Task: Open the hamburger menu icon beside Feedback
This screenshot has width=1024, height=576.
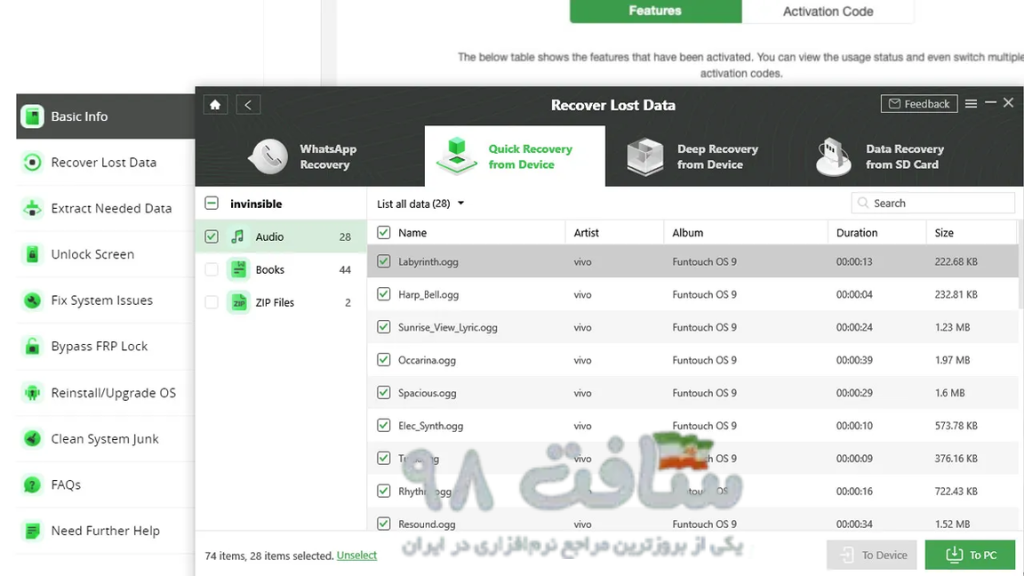Action: (x=971, y=104)
